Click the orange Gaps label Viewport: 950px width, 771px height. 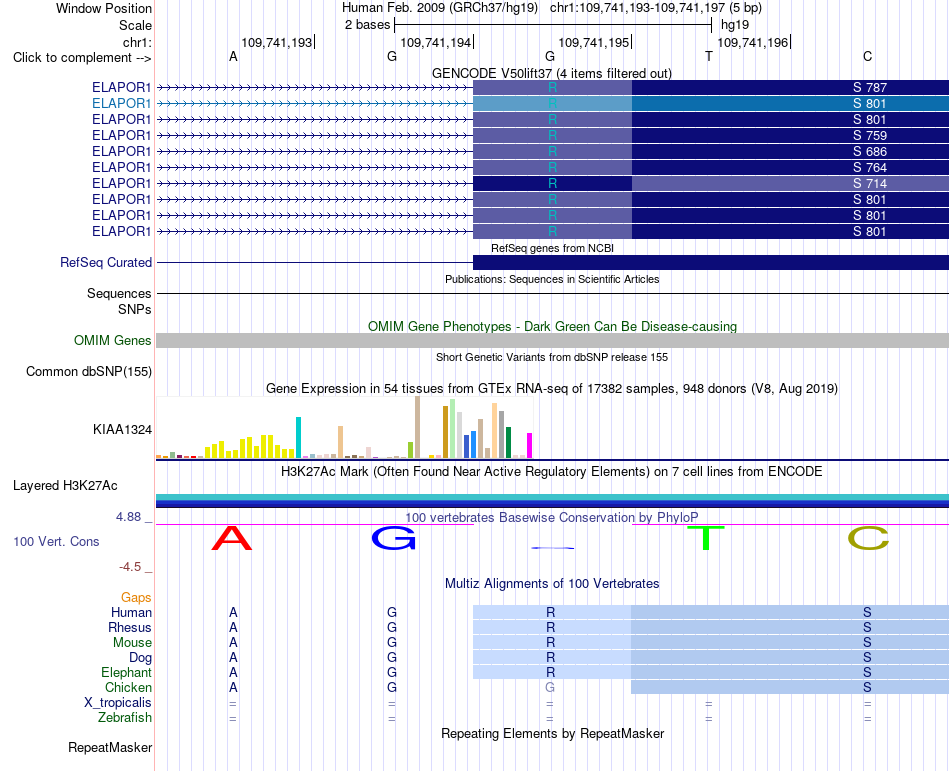(x=136, y=598)
